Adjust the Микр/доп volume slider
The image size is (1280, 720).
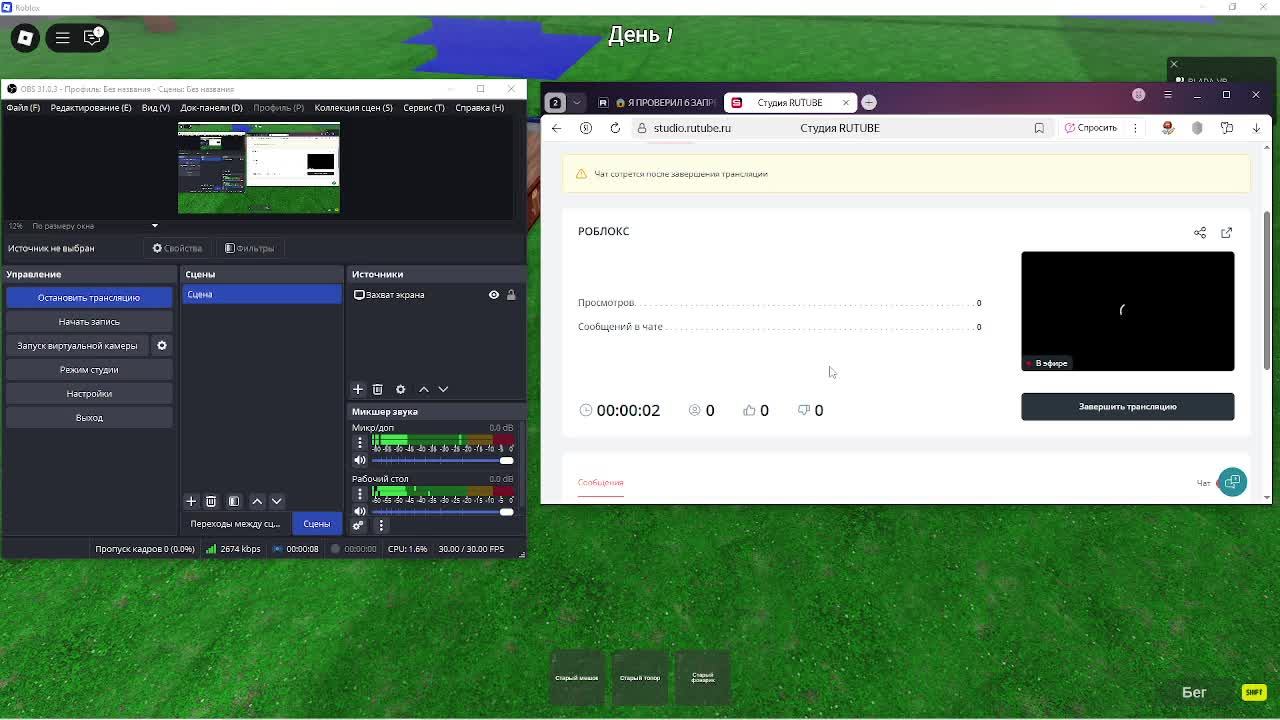pos(442,460)
